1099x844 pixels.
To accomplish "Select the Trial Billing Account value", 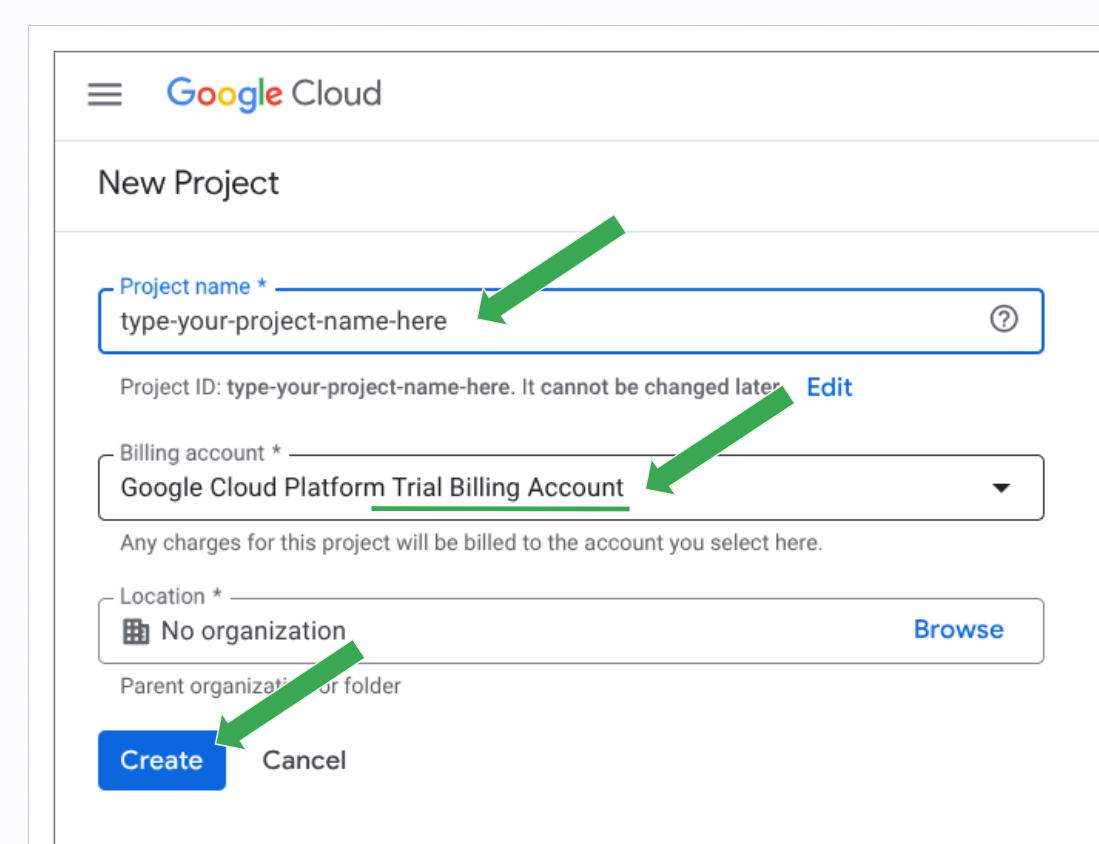I will click(x=372, y=488).
